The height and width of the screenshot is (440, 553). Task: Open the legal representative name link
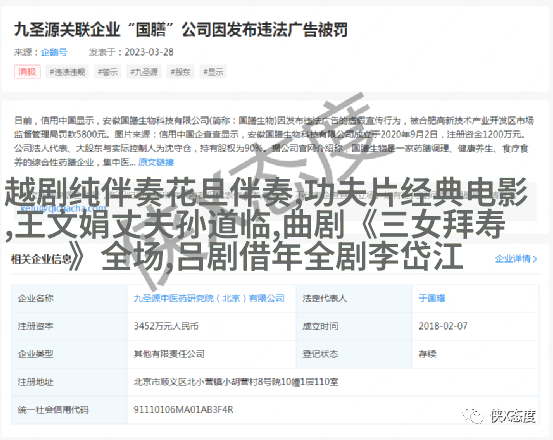432,298
